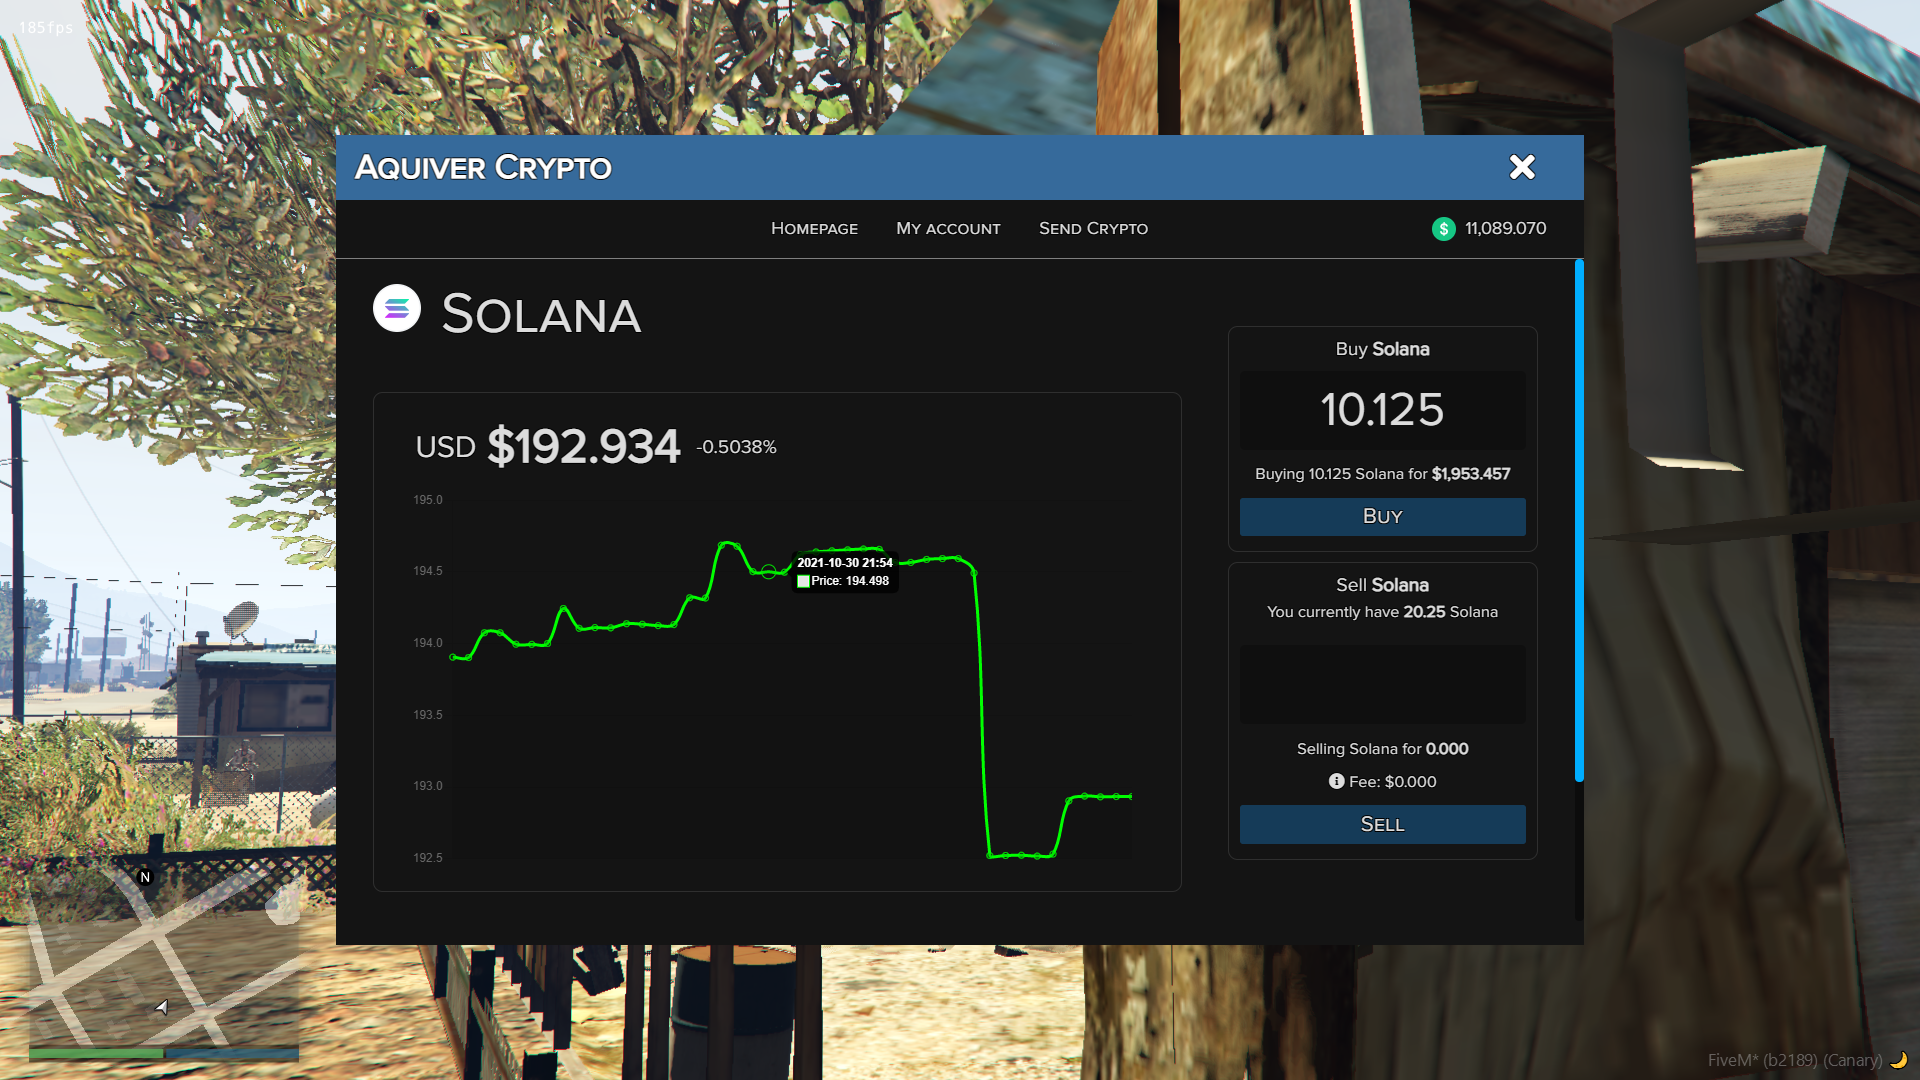Click the Buy button
Screen dimensions: 1920x1080
[1382, 517]
